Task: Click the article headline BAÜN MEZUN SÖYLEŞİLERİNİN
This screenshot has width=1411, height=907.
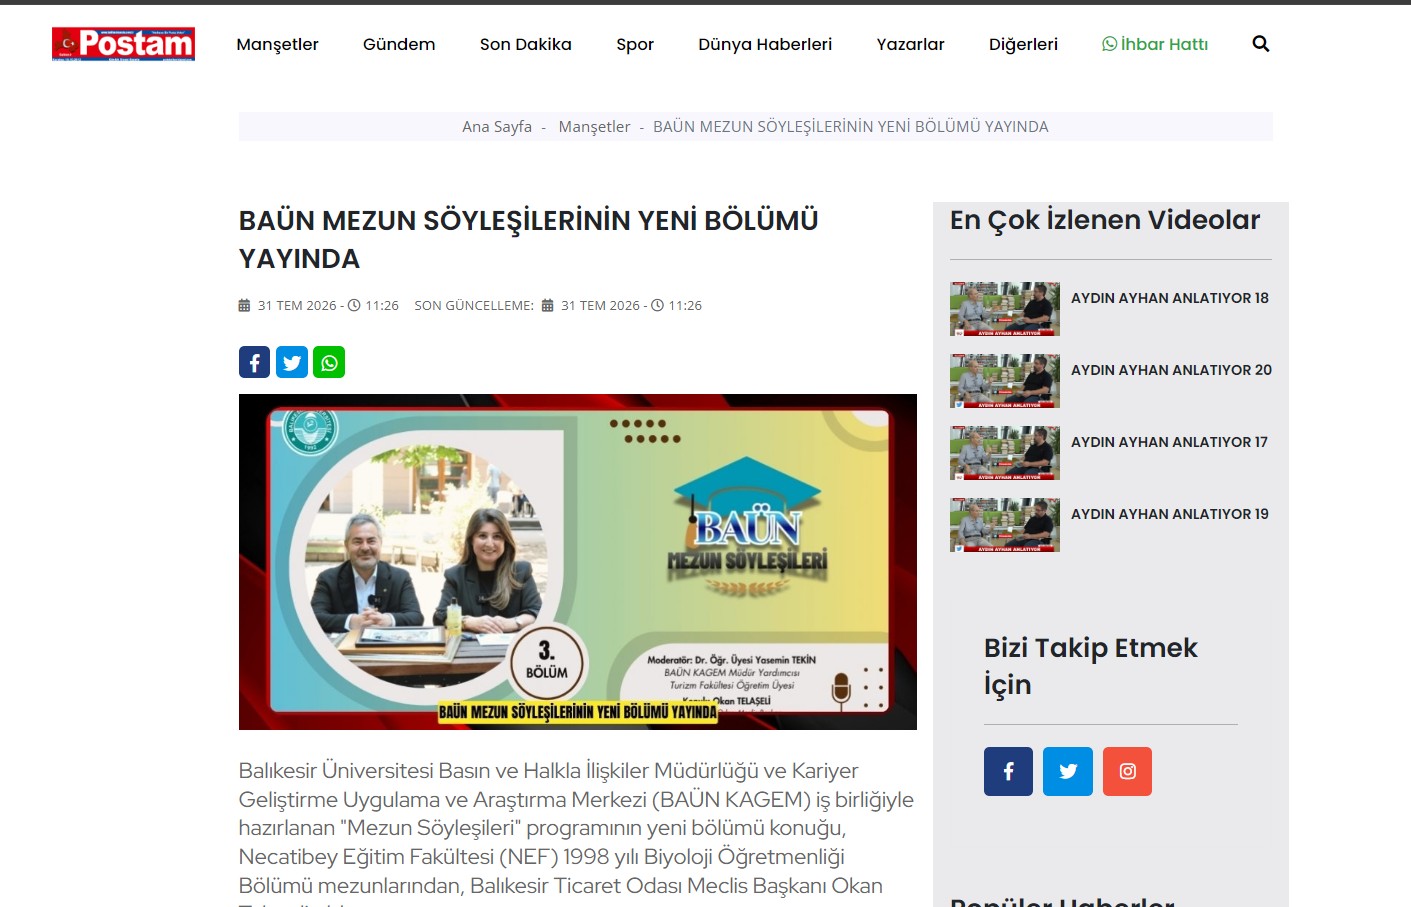Action: [x=529, y=239]
